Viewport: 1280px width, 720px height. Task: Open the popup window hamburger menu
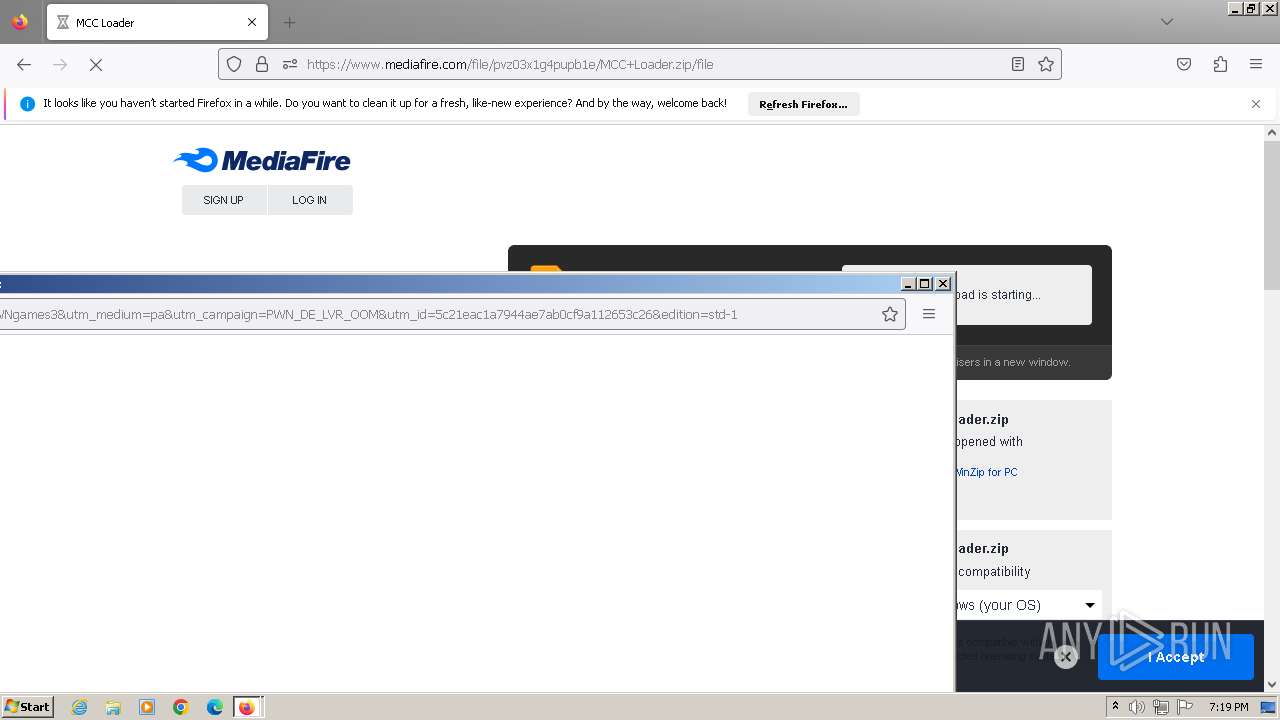tap(929, 314)
